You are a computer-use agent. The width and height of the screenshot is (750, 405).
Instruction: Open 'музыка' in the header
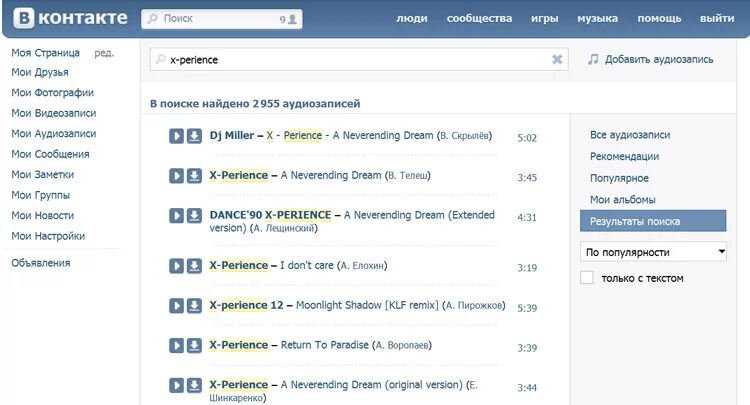[x=597, y=19]
